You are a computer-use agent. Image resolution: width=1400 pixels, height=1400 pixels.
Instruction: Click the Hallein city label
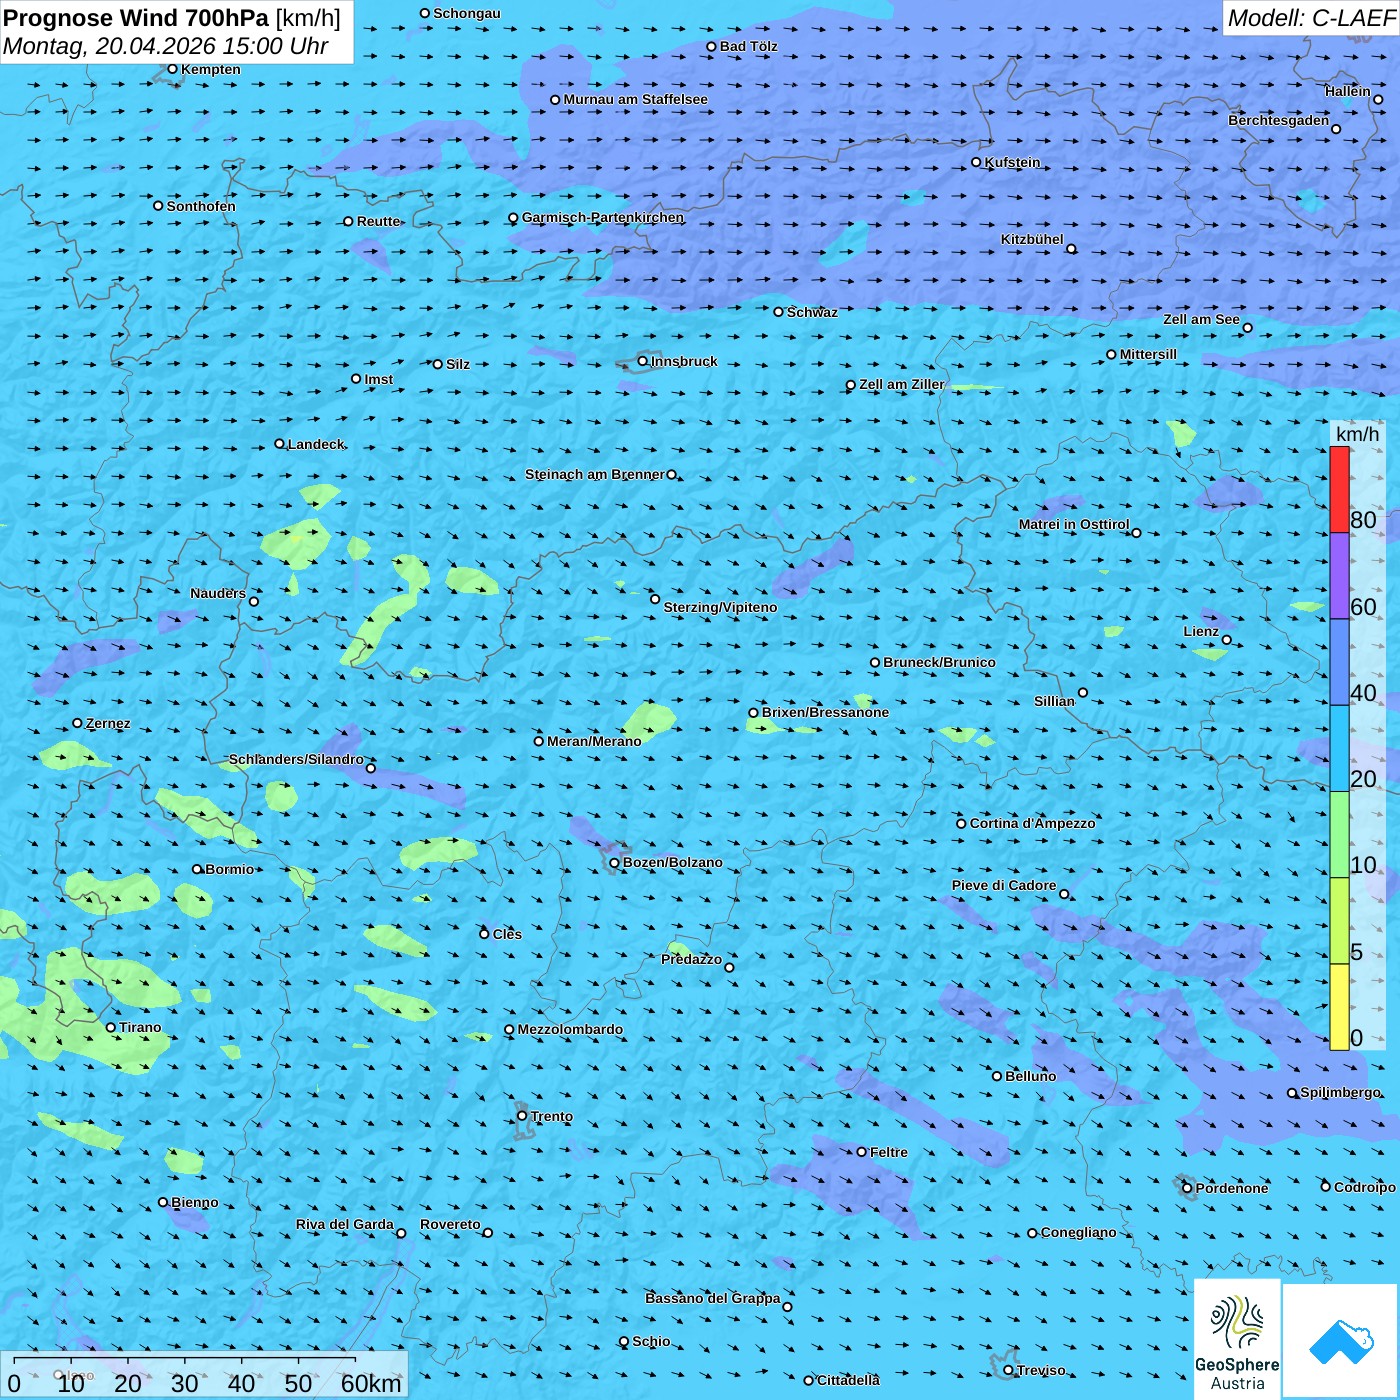point(1348,91)
